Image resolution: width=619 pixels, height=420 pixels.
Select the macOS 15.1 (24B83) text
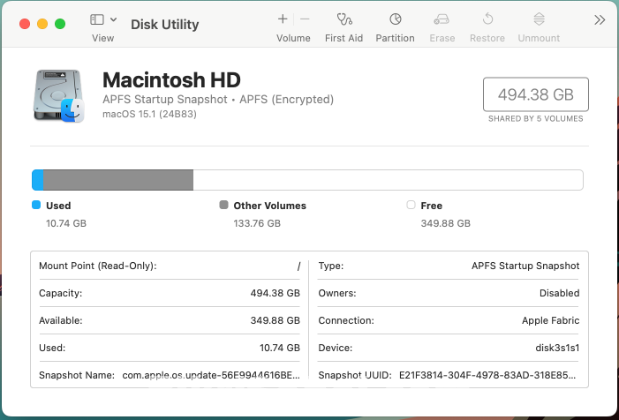click(149, 114)
